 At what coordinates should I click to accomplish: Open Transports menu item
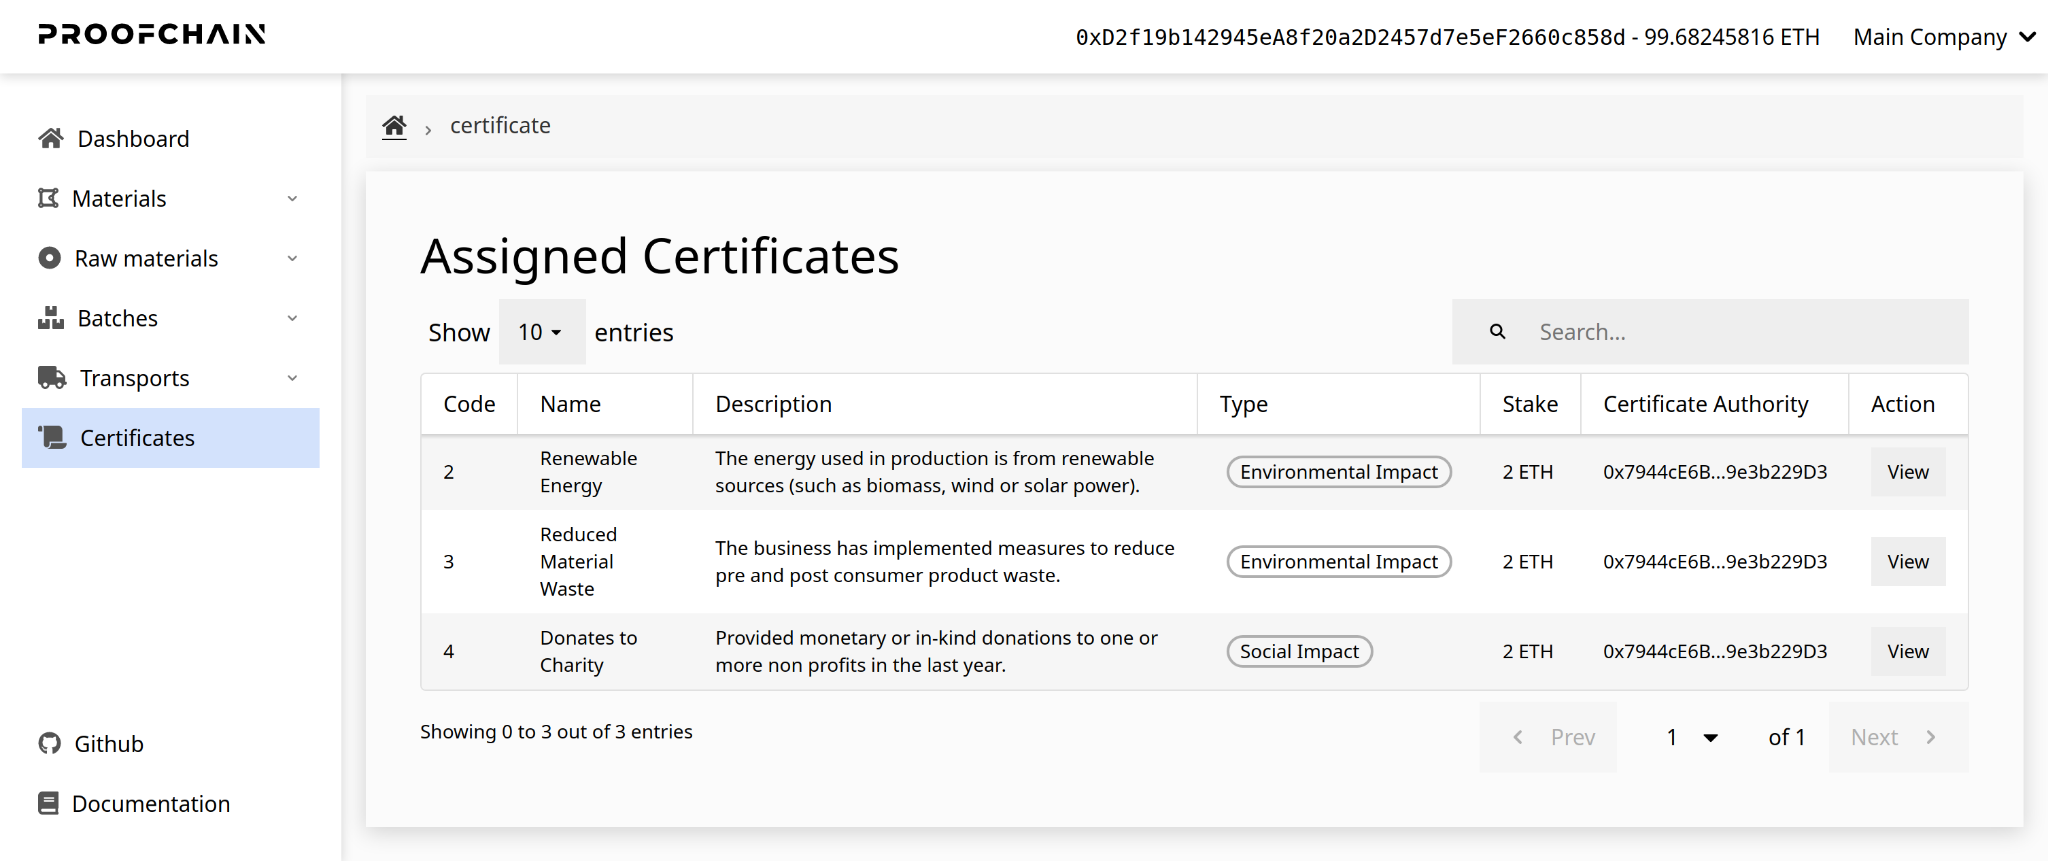(x=171, y=378)
